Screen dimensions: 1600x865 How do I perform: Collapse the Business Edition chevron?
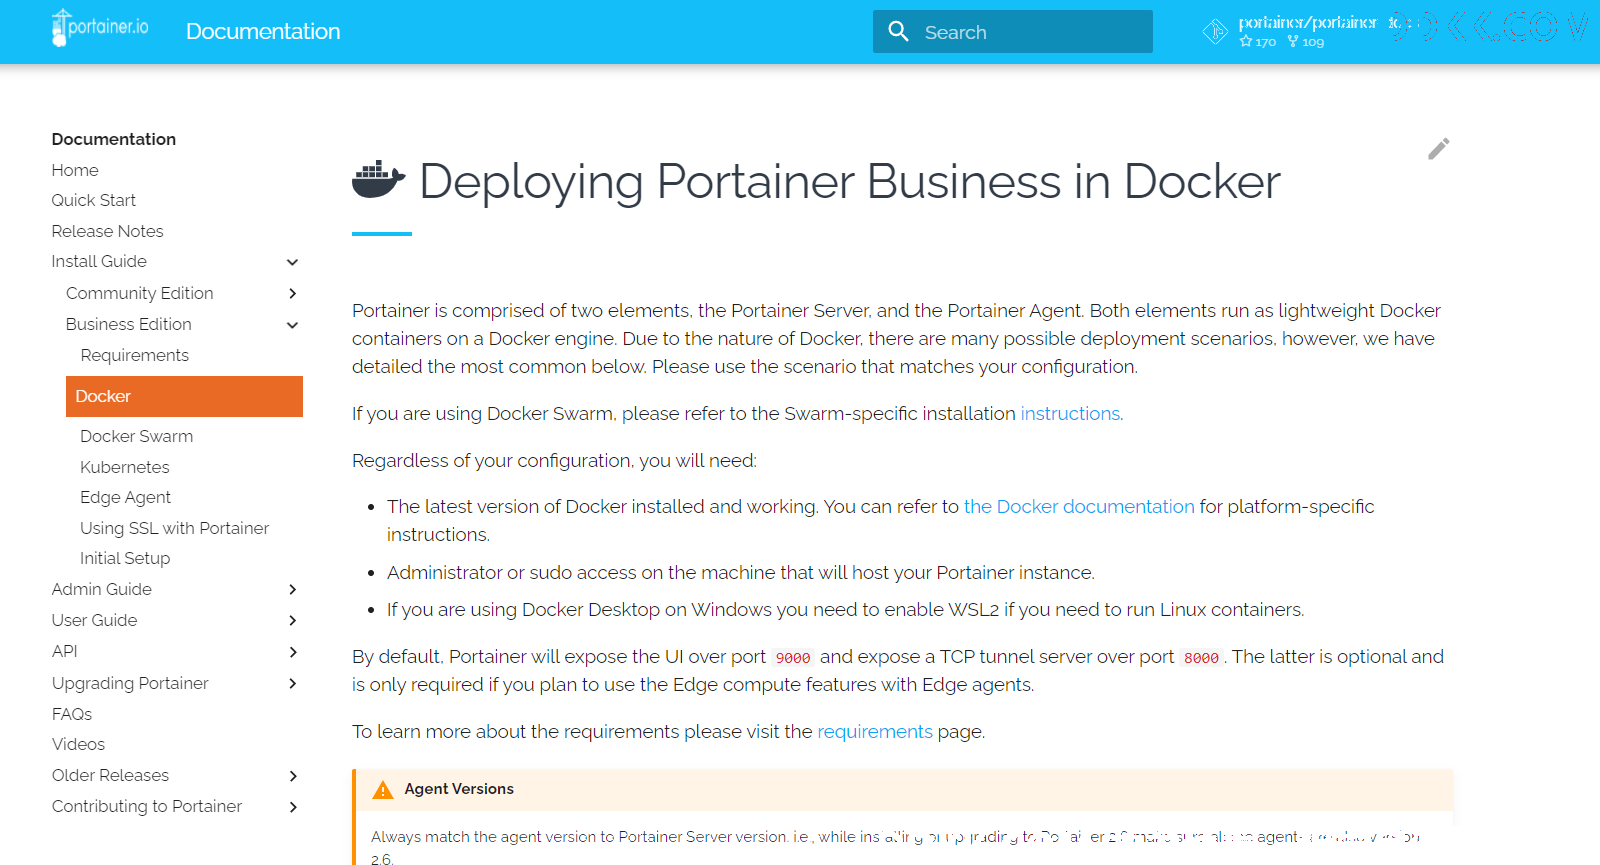[x=292, y=325]
